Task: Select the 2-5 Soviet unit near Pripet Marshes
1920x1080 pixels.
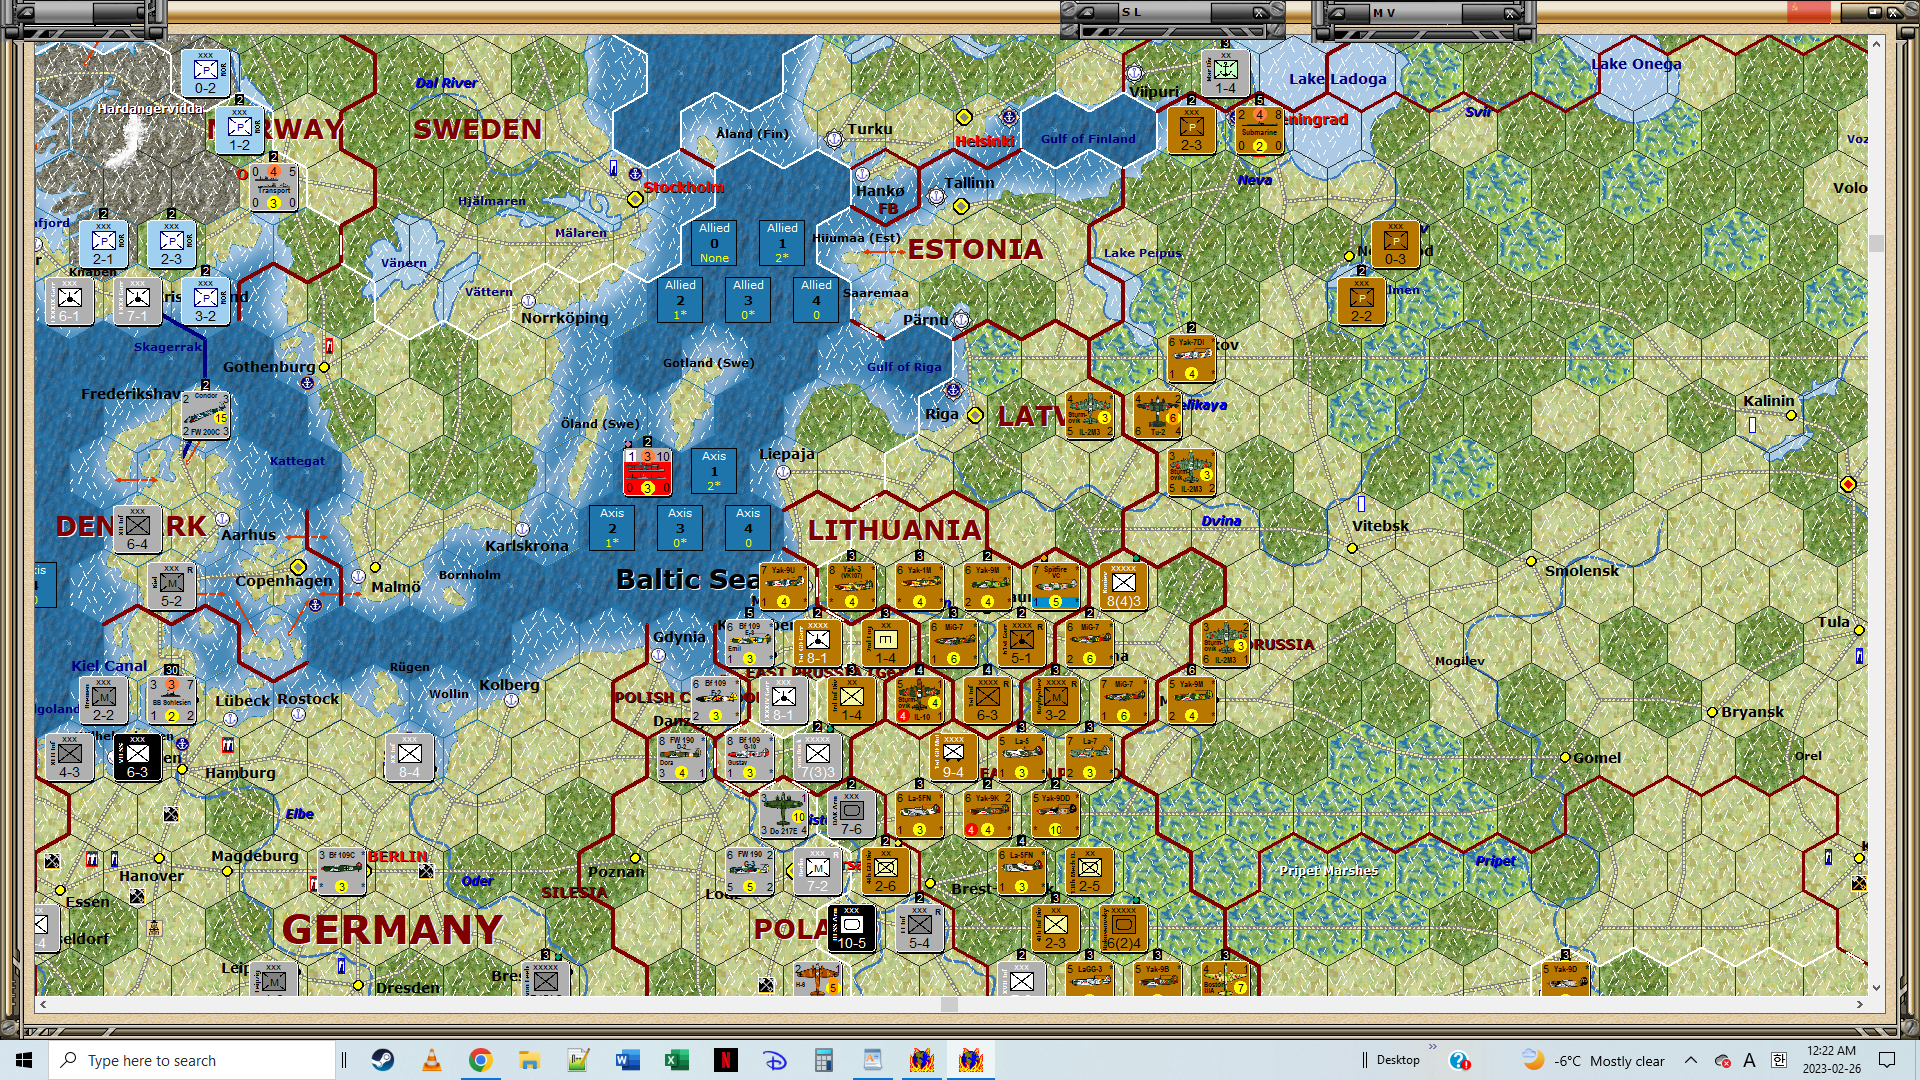Action: [1089, 871]
